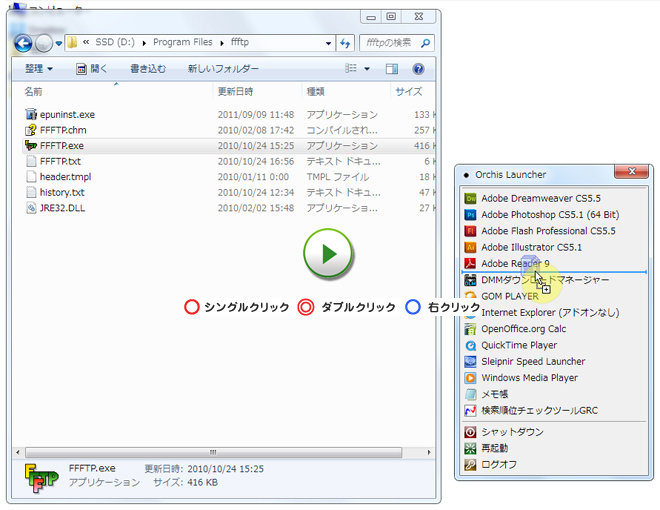
Task: Select GOM PLAYER in Orchis Launcher
Action: point(509,296)
